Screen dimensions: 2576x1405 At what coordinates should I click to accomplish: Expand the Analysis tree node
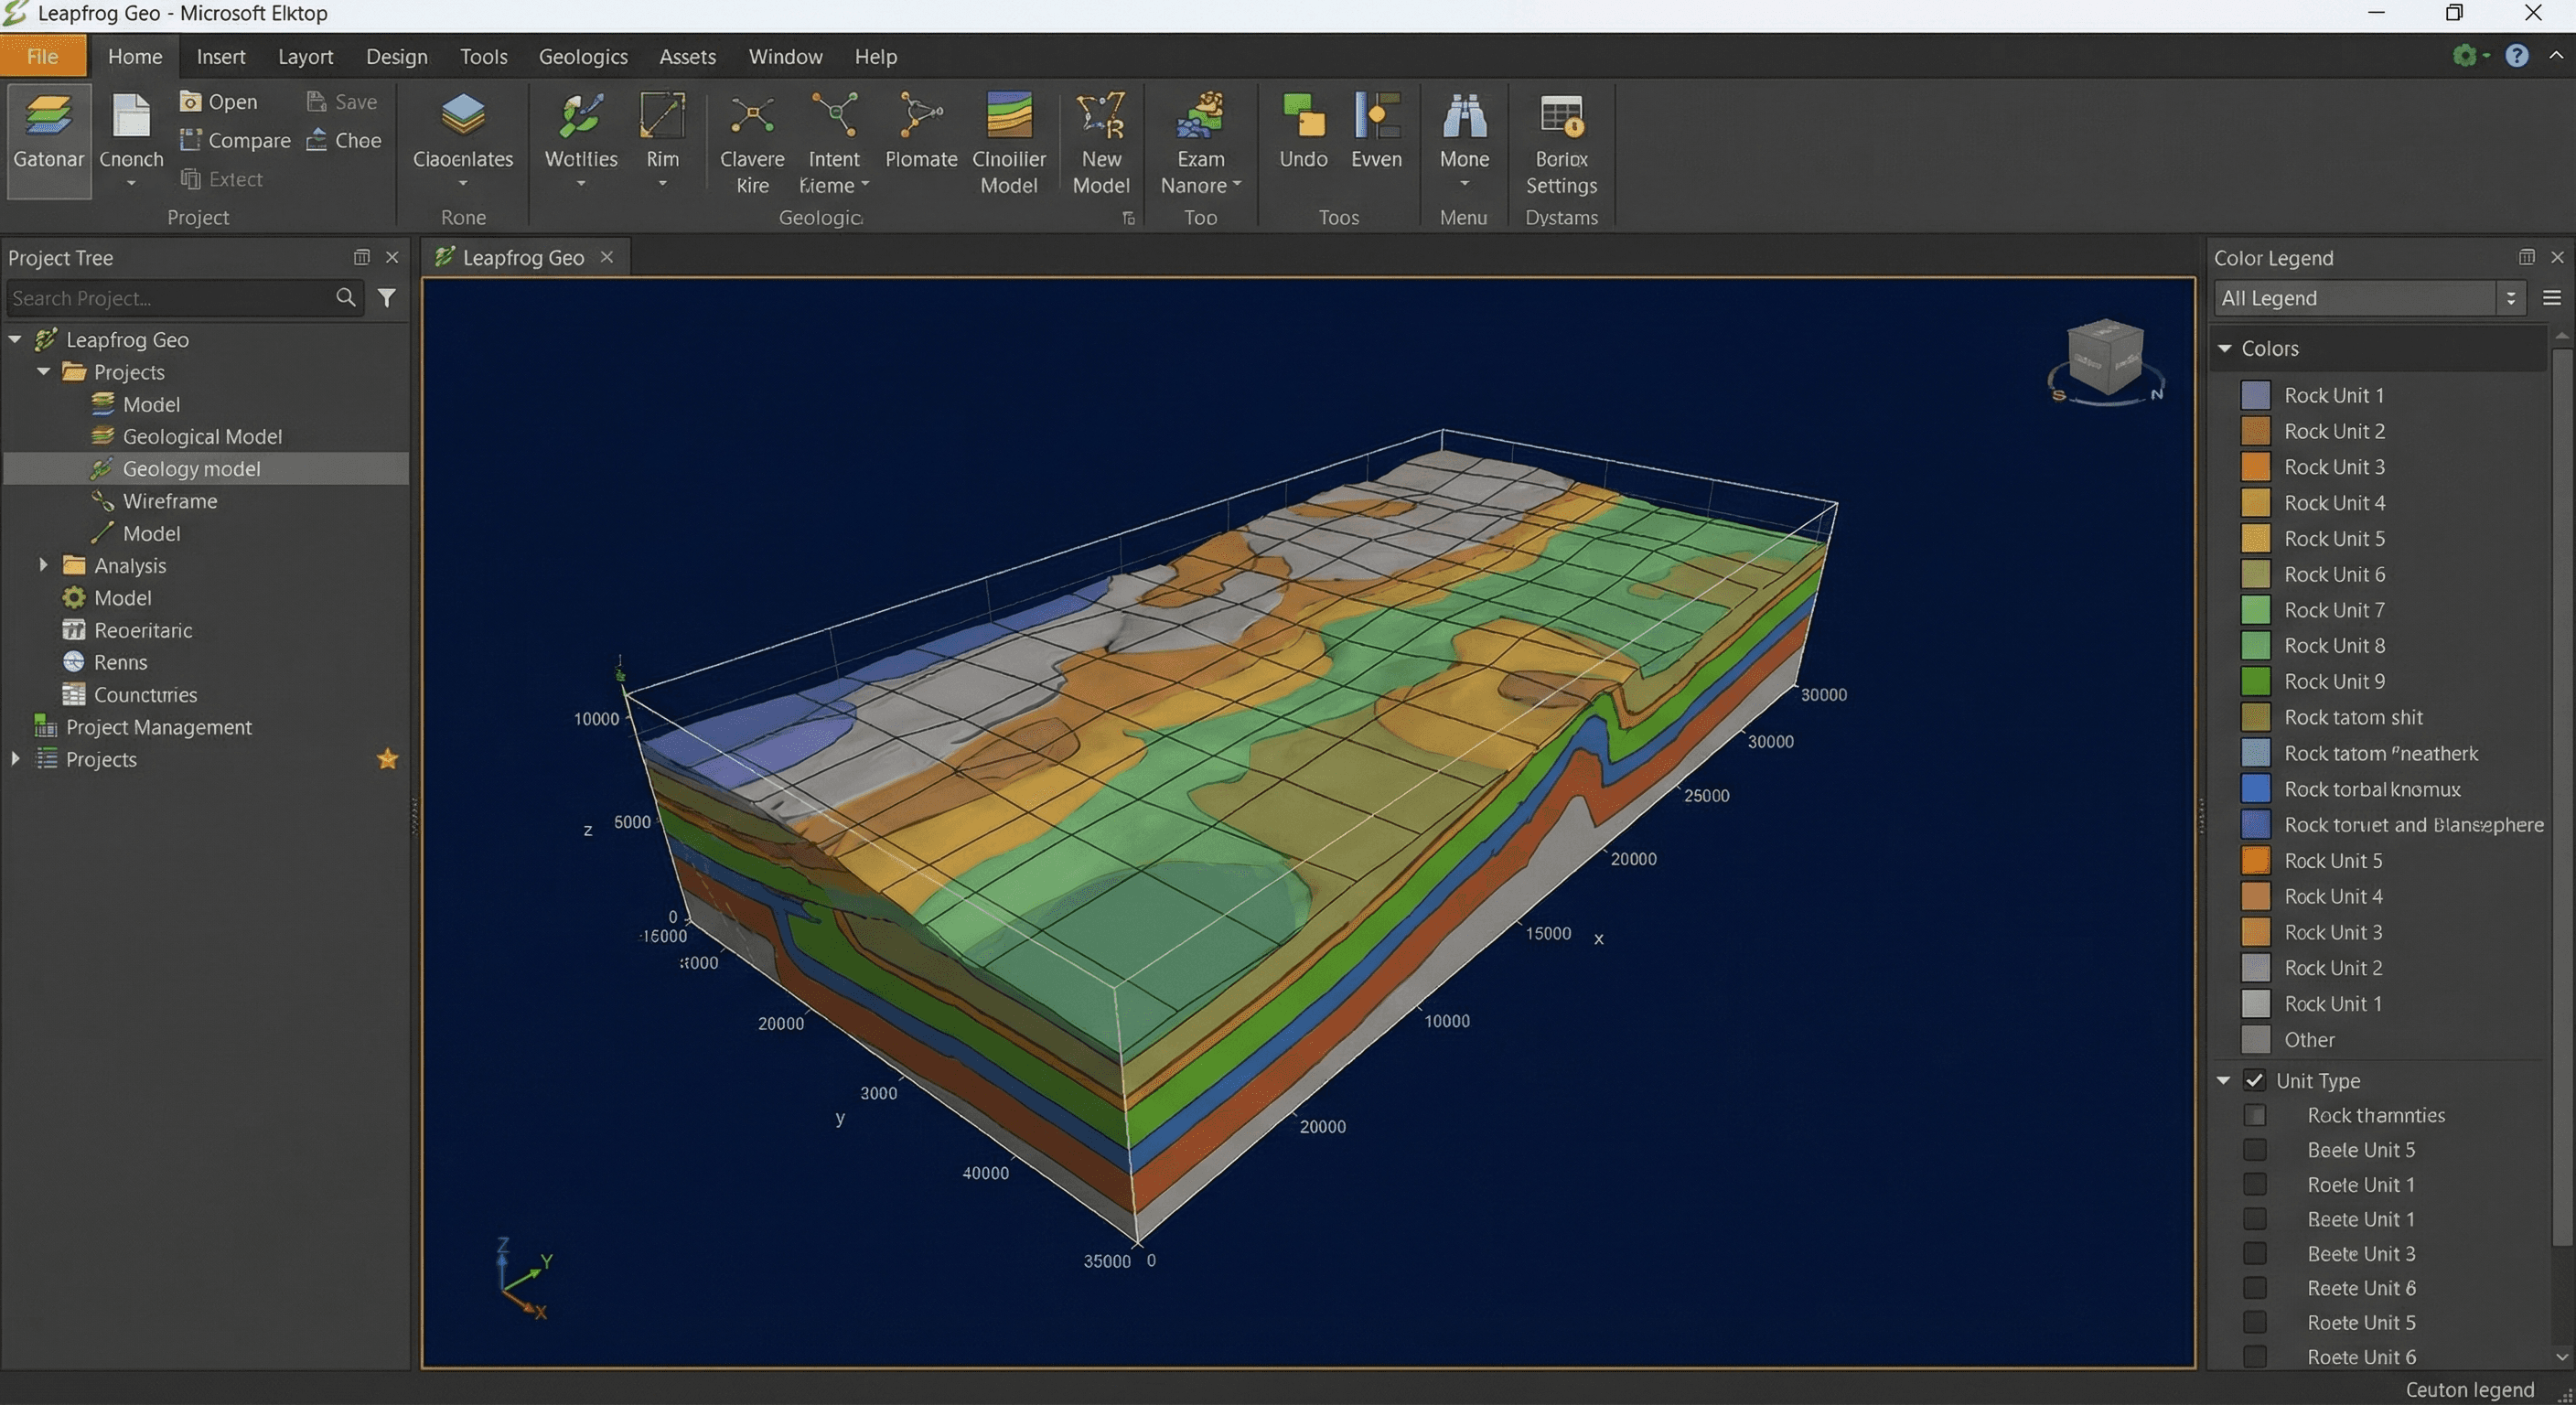point(42,565)
